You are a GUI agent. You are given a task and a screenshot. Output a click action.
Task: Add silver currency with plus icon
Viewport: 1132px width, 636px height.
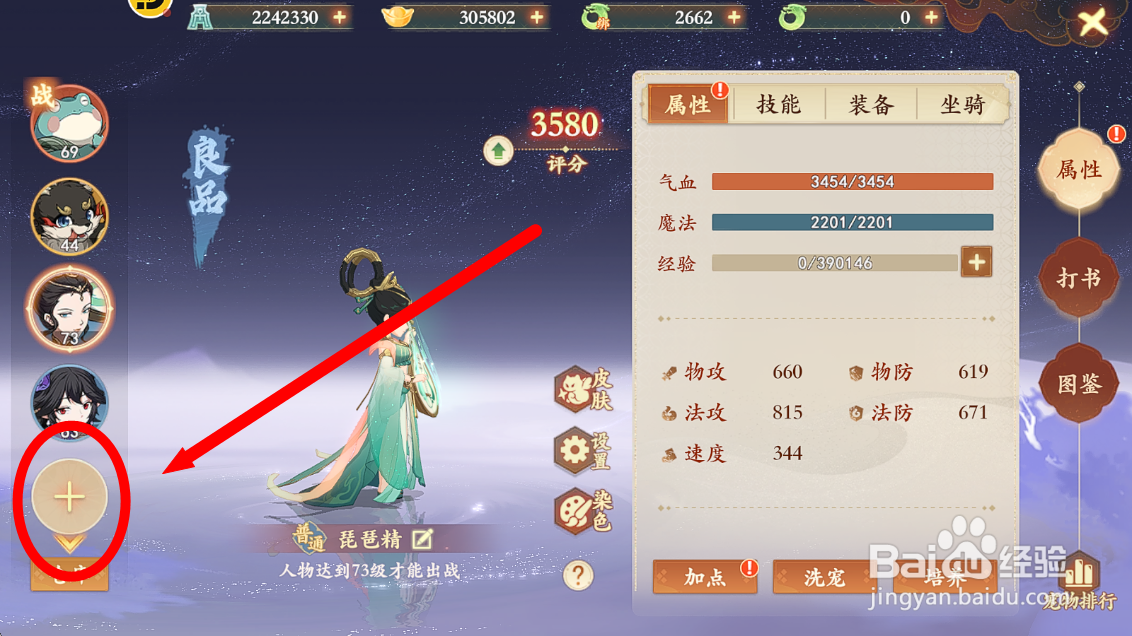[x=339, y=17]
